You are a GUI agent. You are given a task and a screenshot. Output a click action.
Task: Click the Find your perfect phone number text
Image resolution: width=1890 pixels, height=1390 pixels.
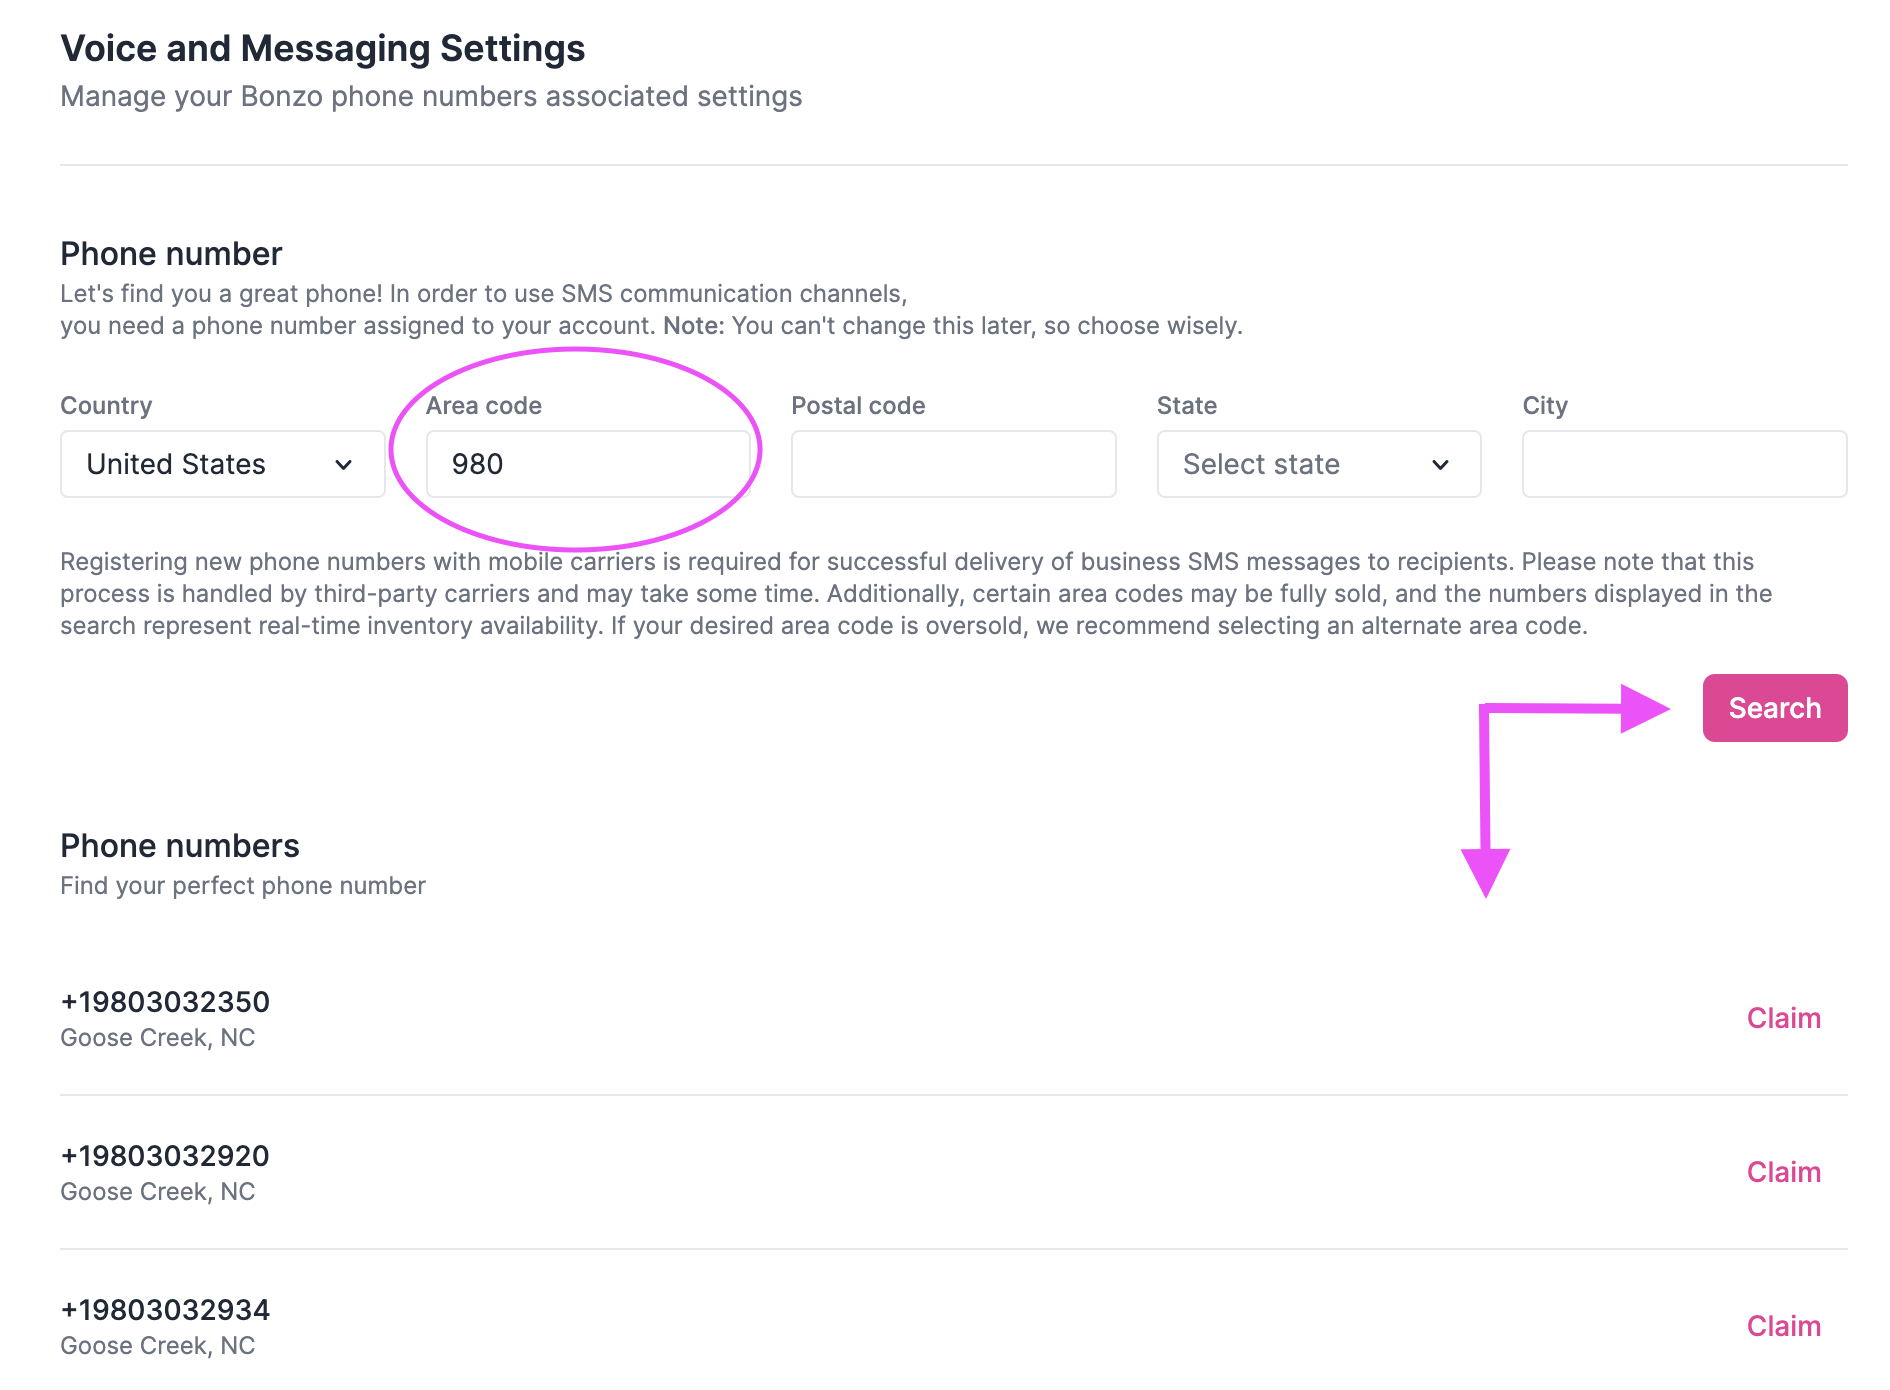[242, 885]
